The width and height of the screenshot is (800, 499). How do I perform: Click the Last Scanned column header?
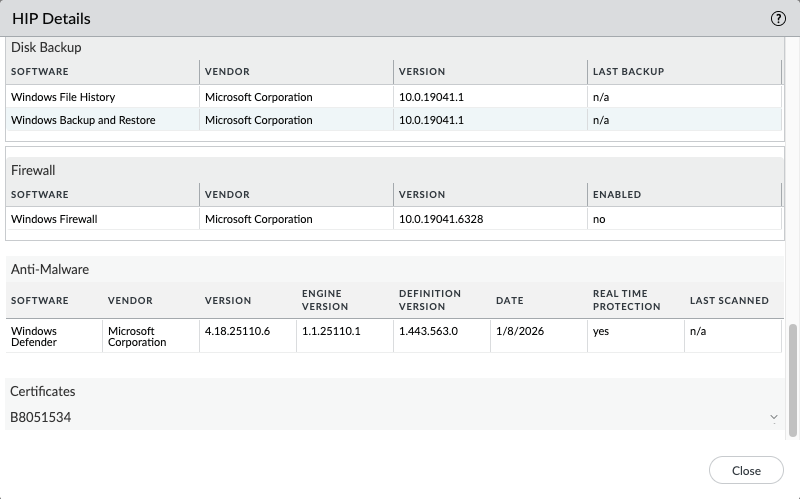coord(729,300)
